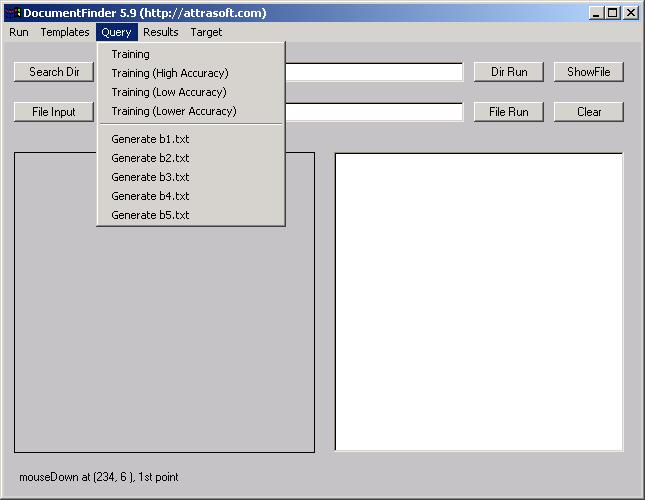Open the Target menu
The height and width of the screenshot is (500, 645).
206,32
